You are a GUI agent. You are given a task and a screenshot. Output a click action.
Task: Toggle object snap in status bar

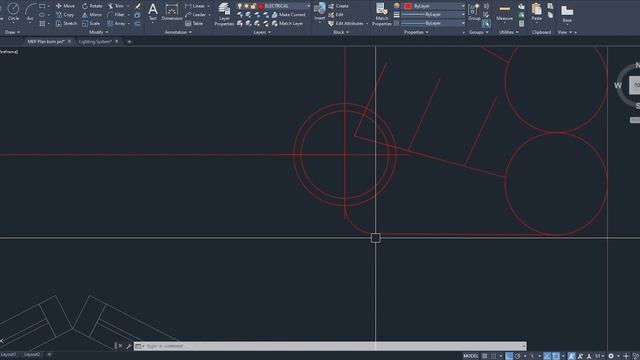pos(556,356)
